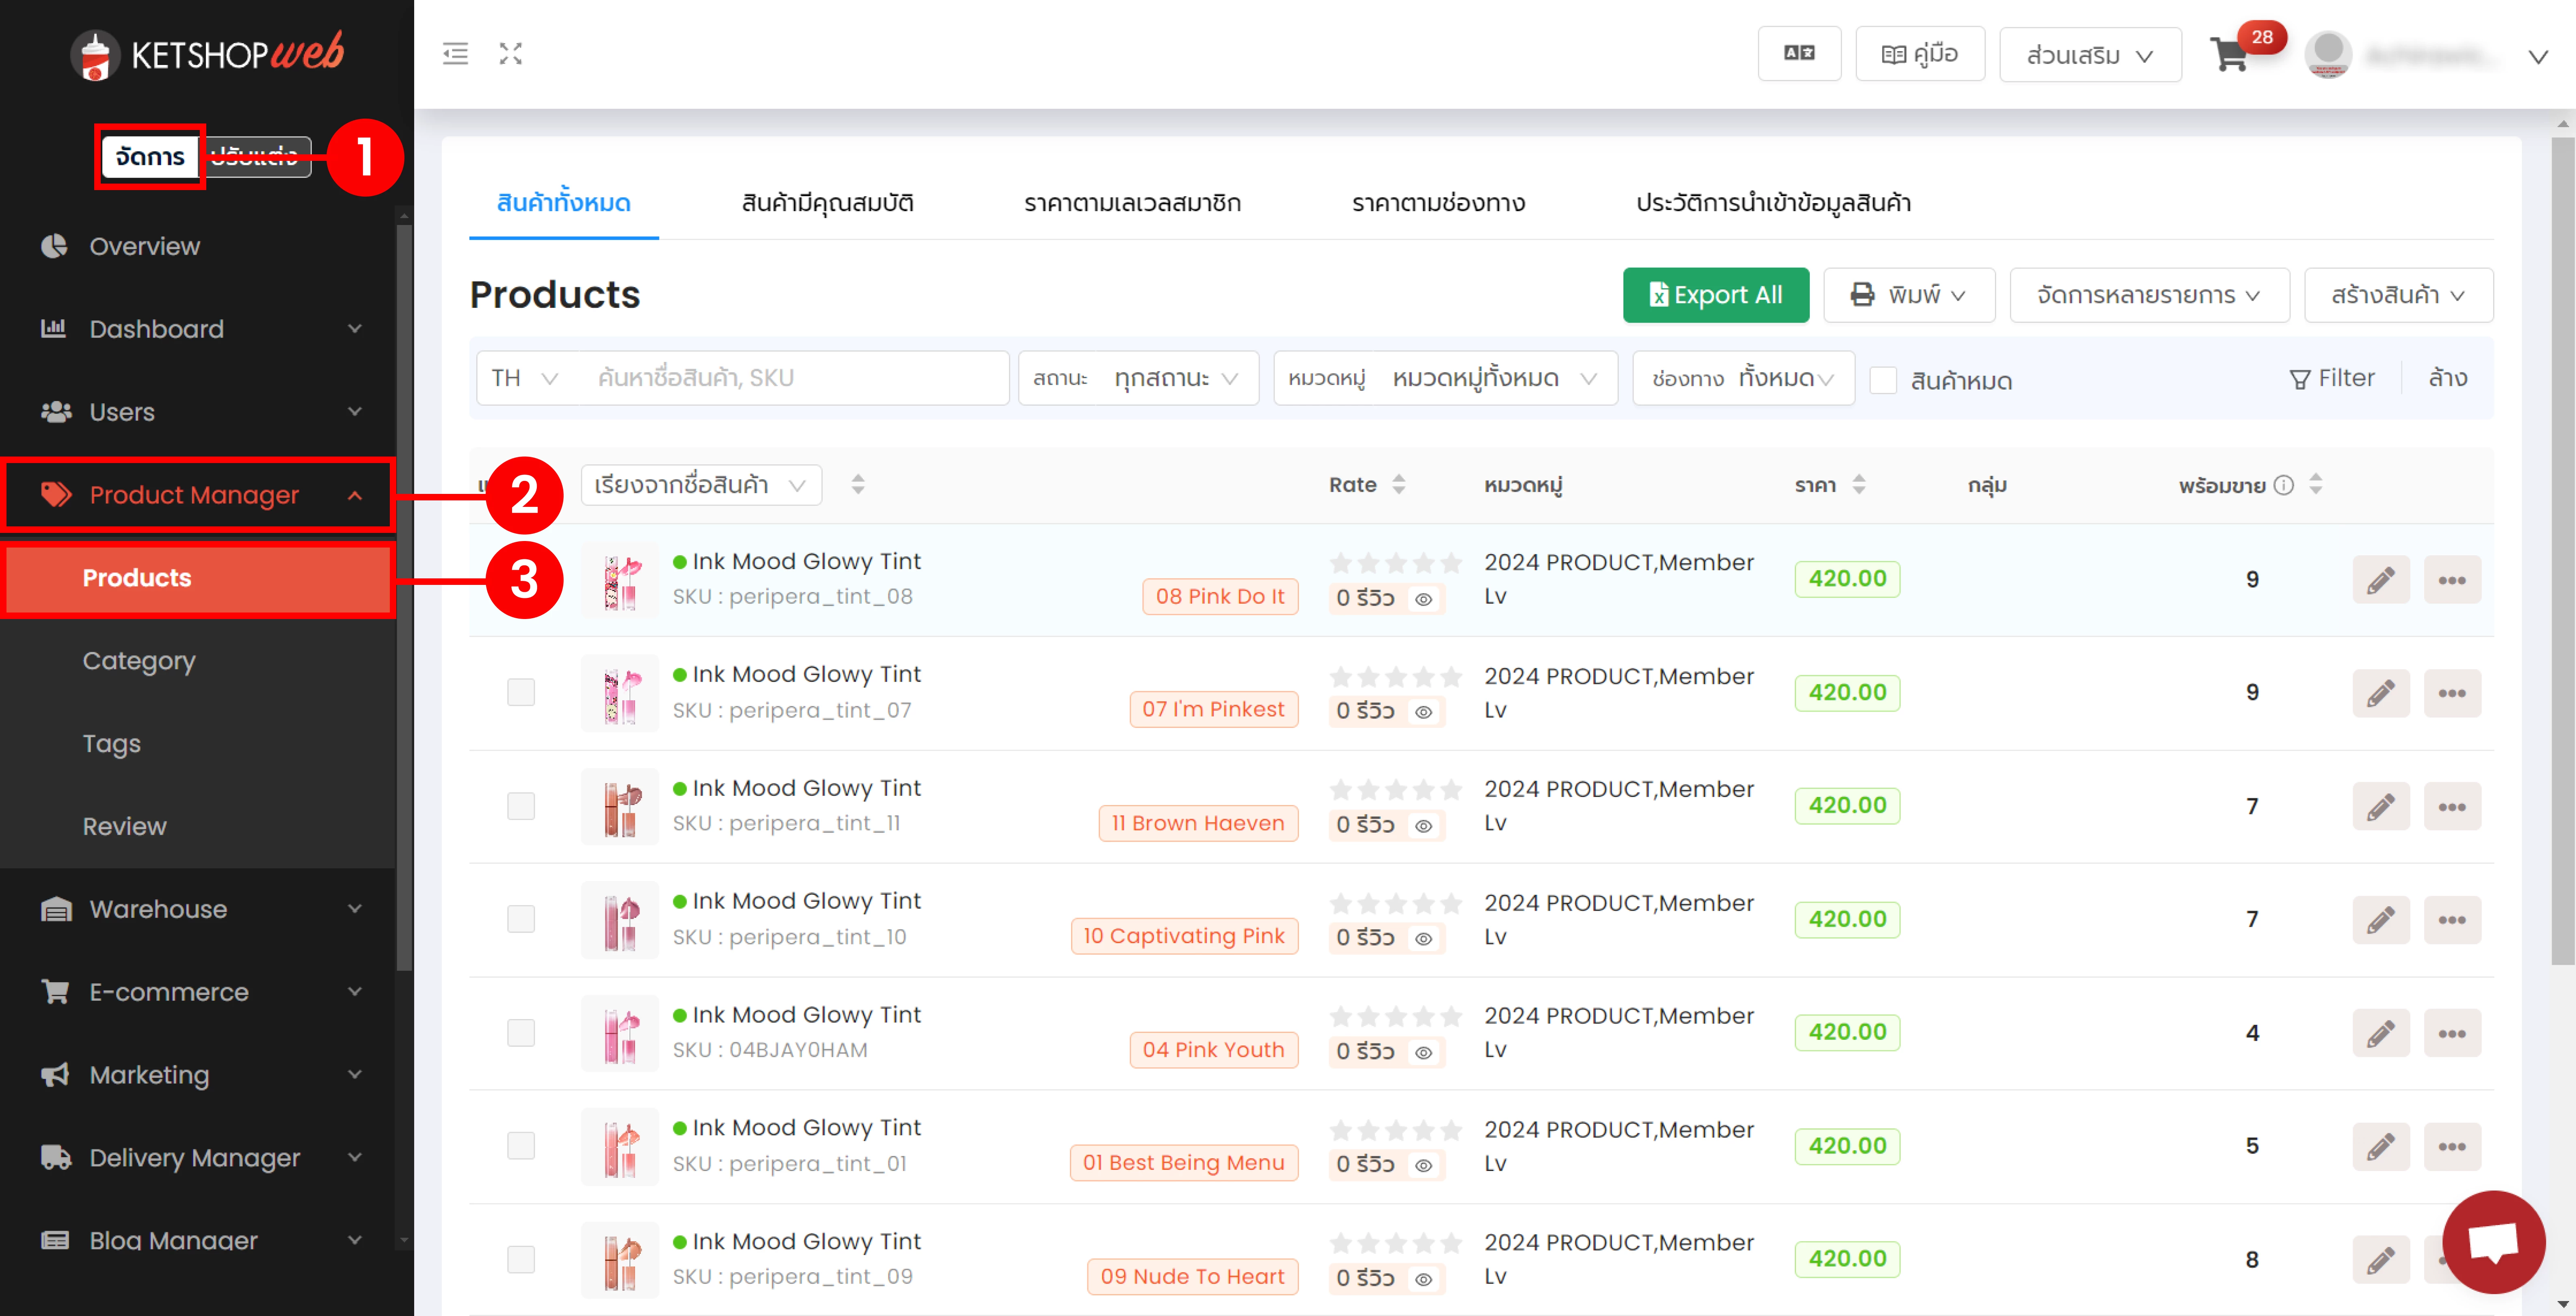Open the shopping cart with 28 items
The height and width of the screenshot is (1316, 2576).
[x=2231, y=54]
